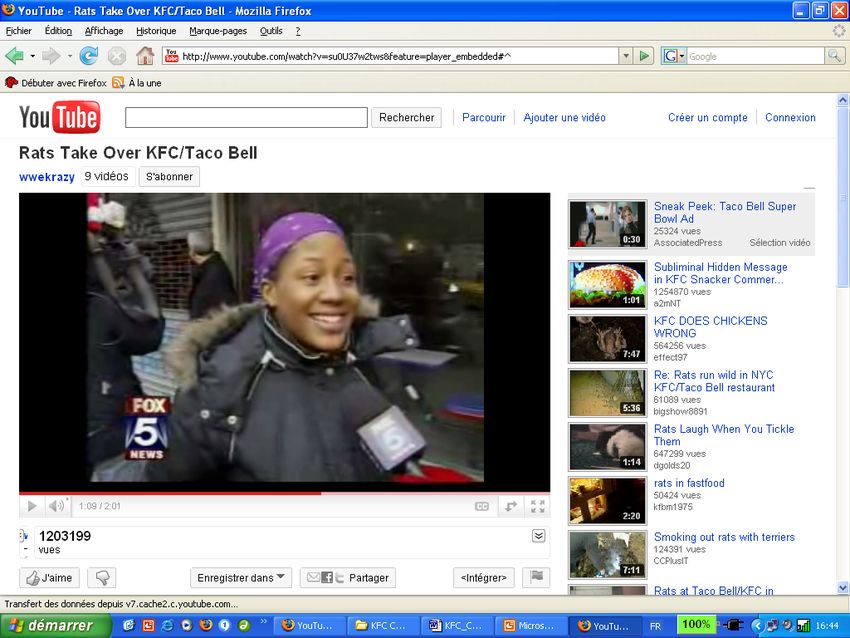Image resolution: width=850 pixels, height=638 pixels.
Task: Focus the browser URL address field
Action: coord(398,56)
